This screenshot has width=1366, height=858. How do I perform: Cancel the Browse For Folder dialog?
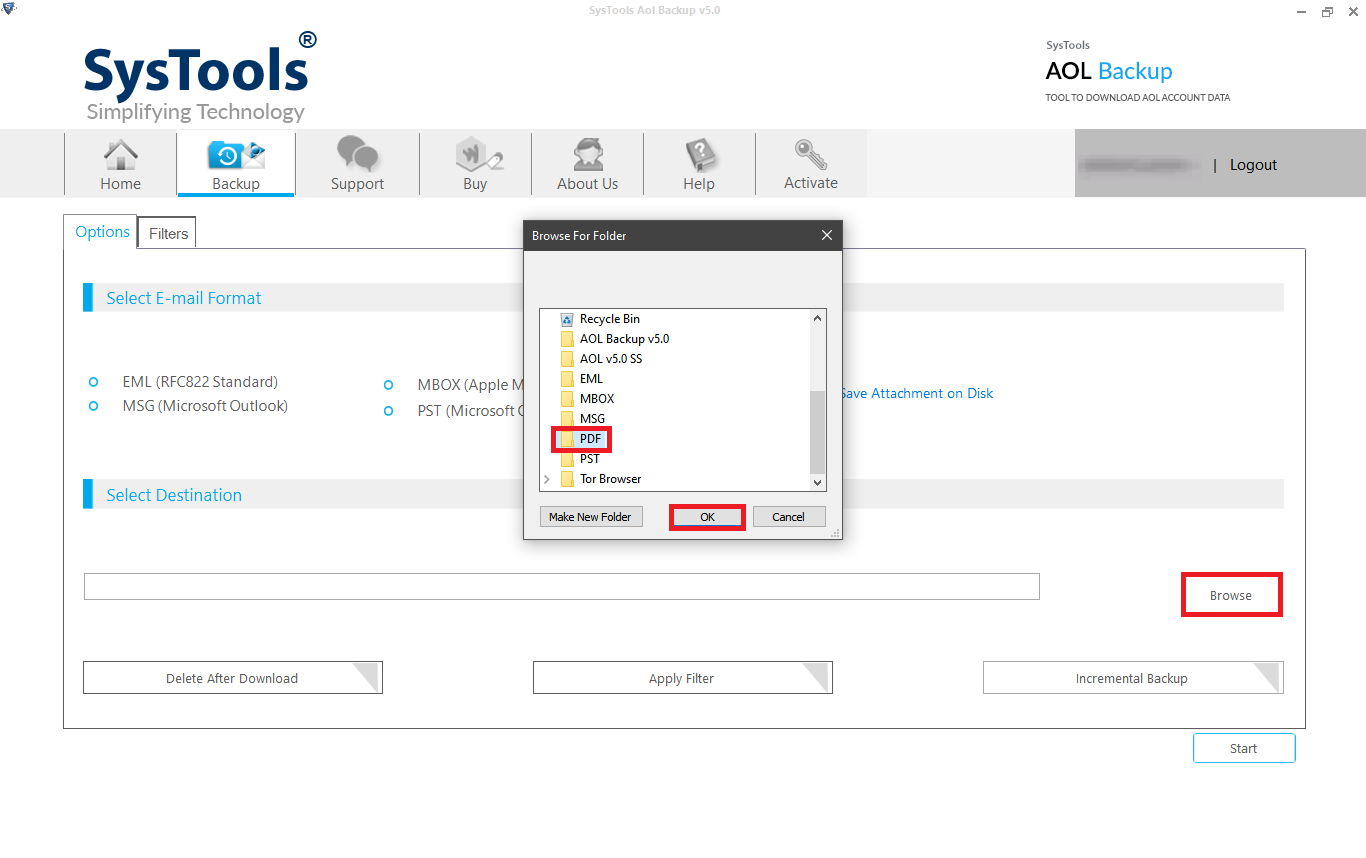coord(788,517)
